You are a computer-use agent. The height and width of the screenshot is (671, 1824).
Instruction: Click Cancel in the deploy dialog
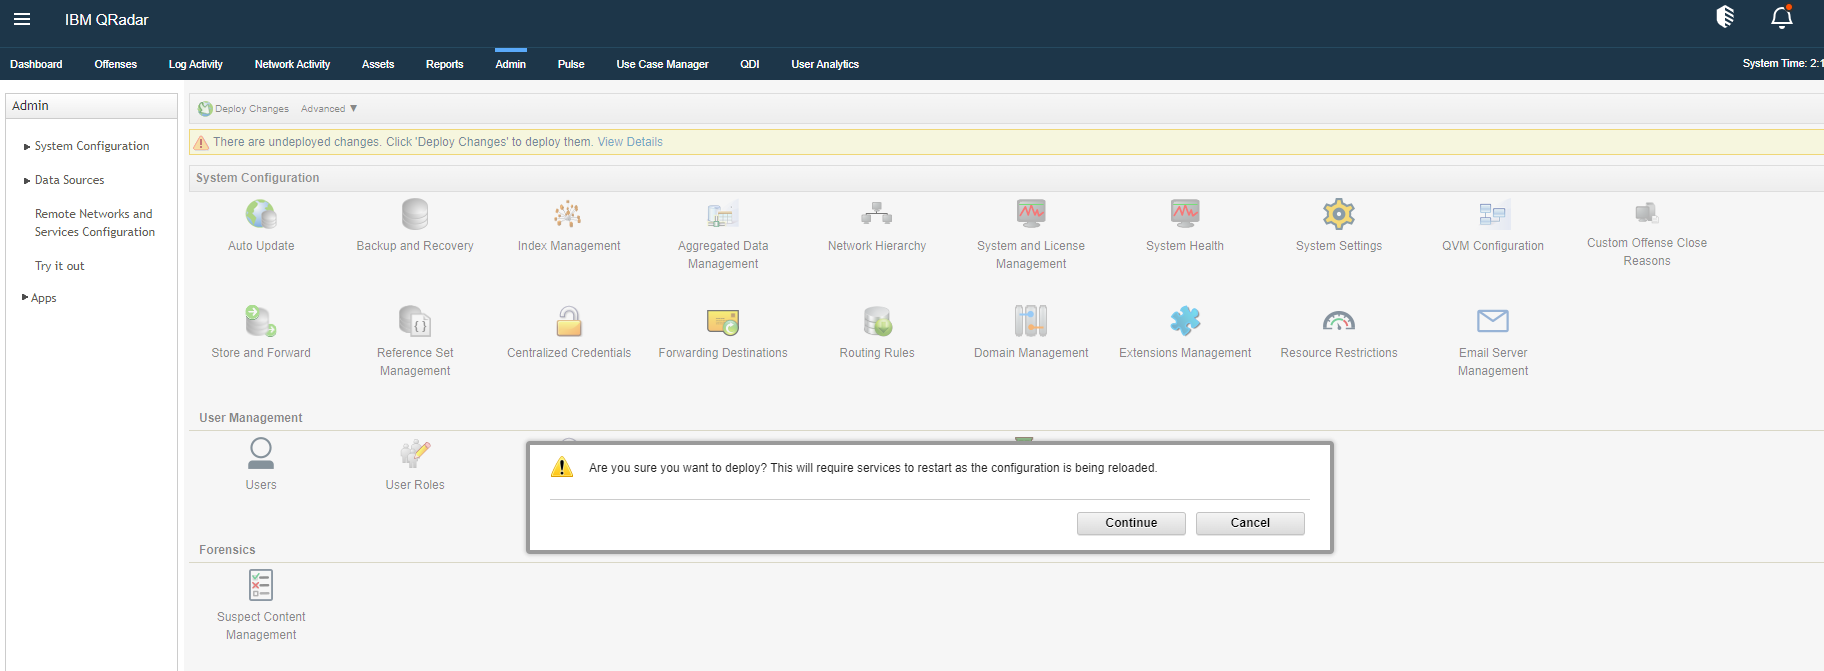point(1250,523)
